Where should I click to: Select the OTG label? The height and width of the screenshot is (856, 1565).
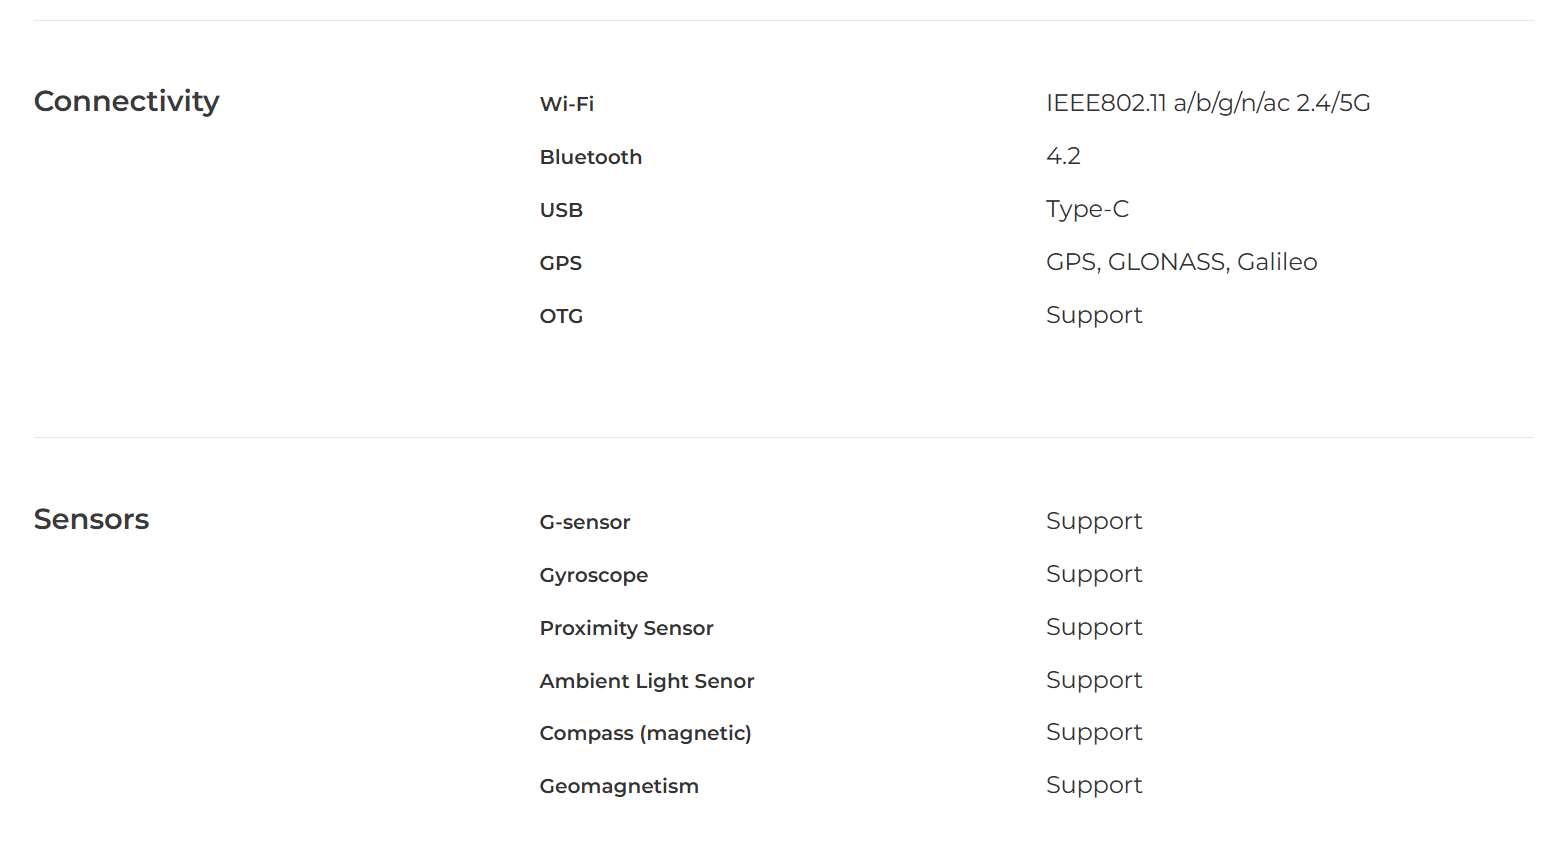point(561,316)
